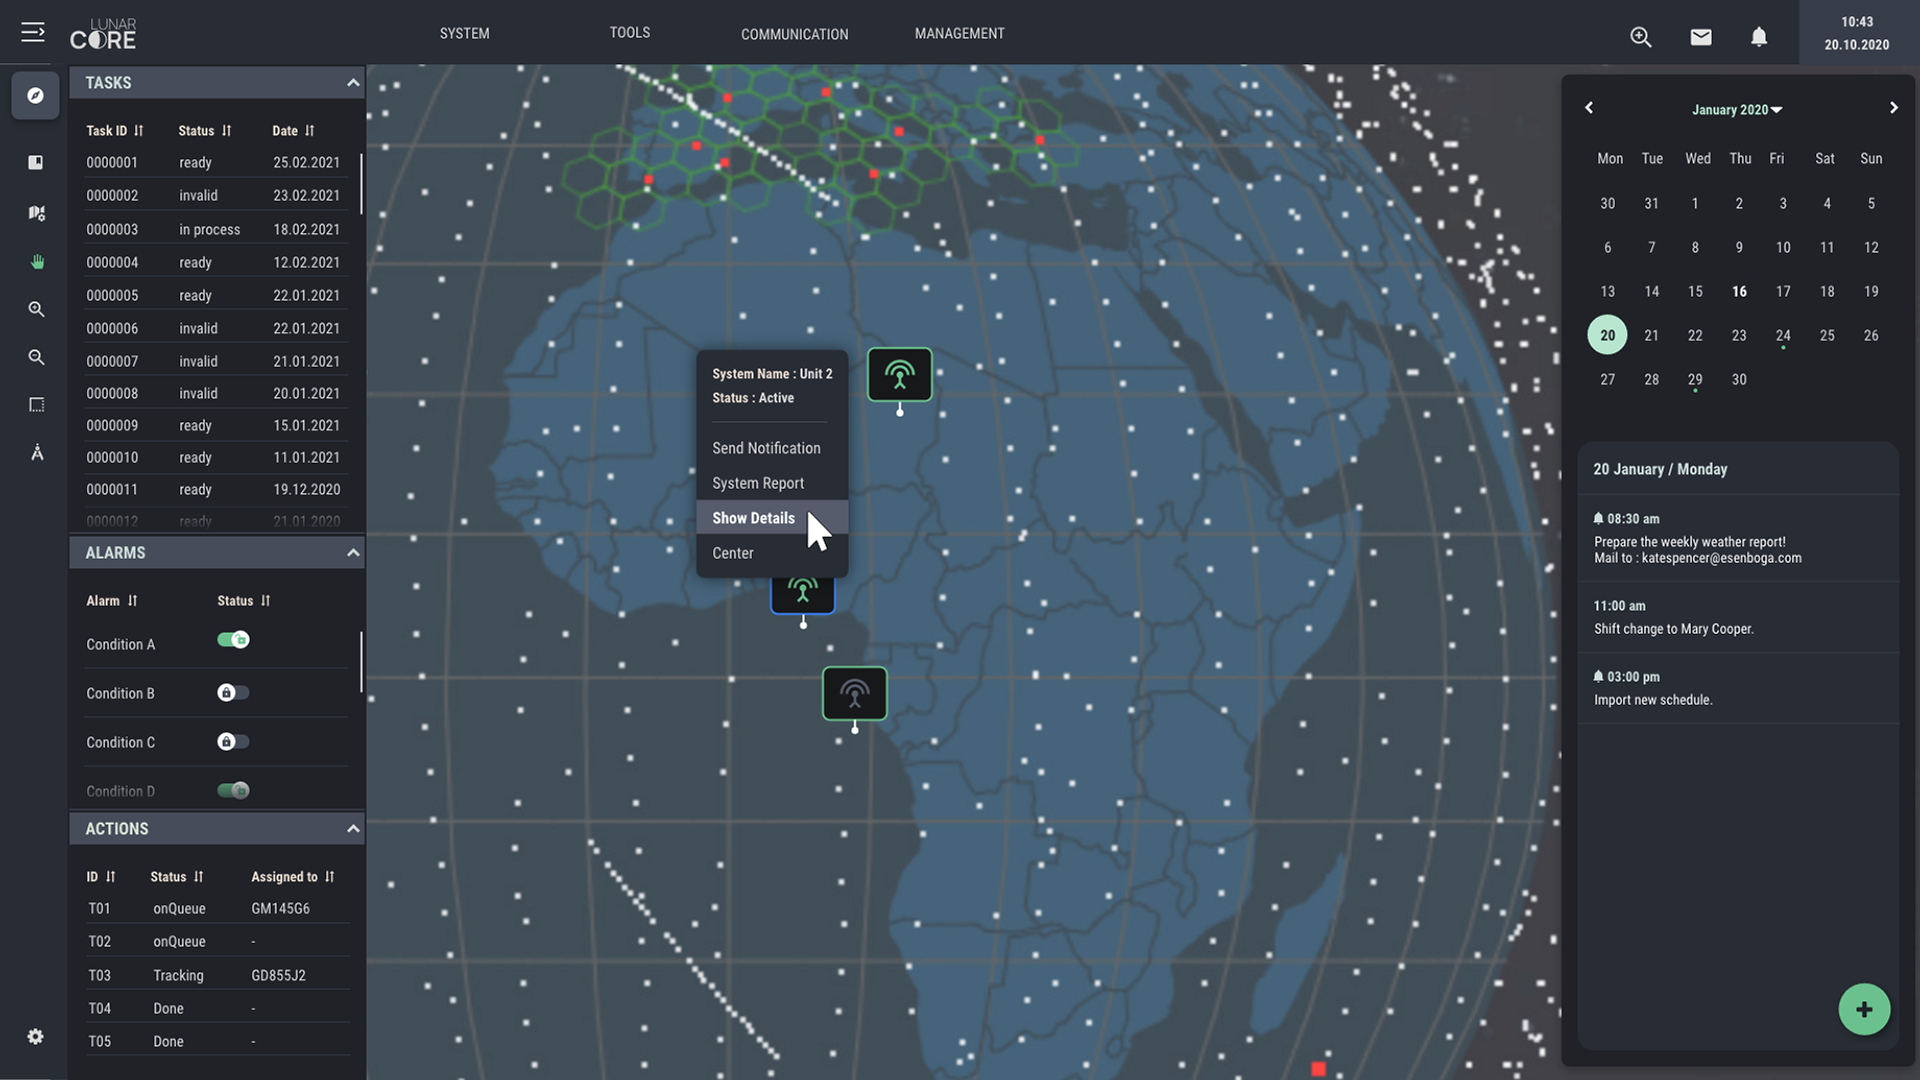Image resolution: width=1920 pixels, height=1080 pixels.
Task: Choose System Report in context menu
Action: click(772, 483)
